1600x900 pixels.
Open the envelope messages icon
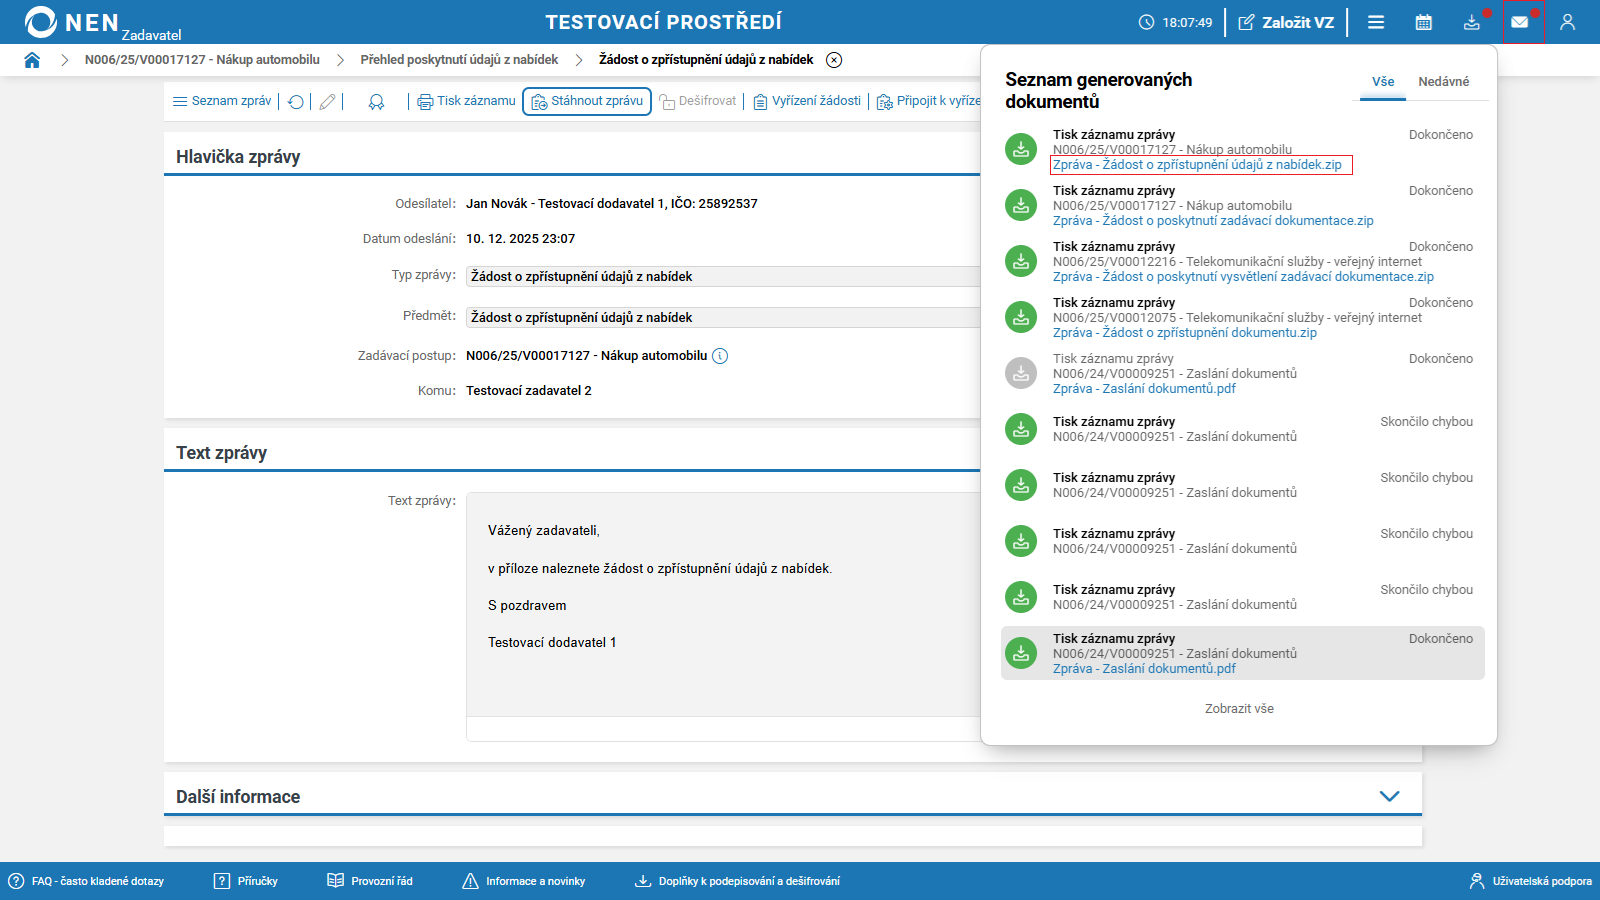pyautogui.click(x=1519, y=22)
